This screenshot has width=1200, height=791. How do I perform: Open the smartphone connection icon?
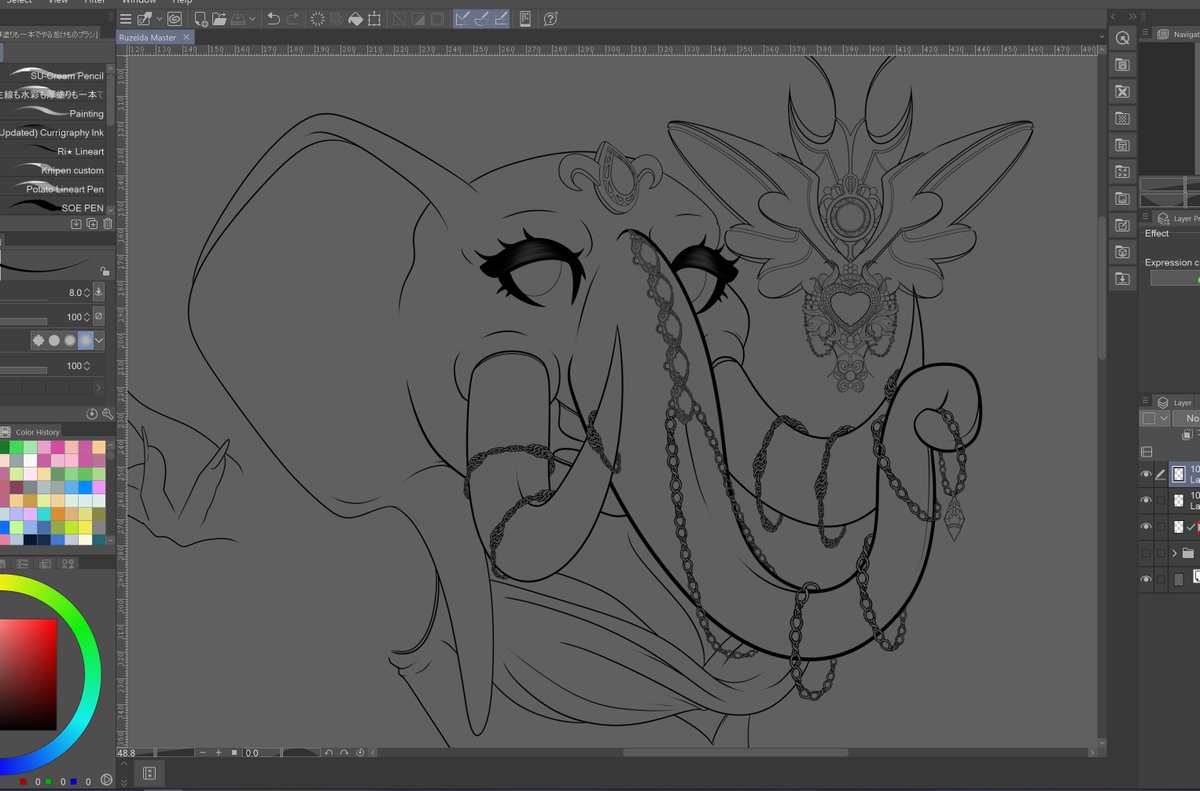pyautogui.click(x=525, y=19)
